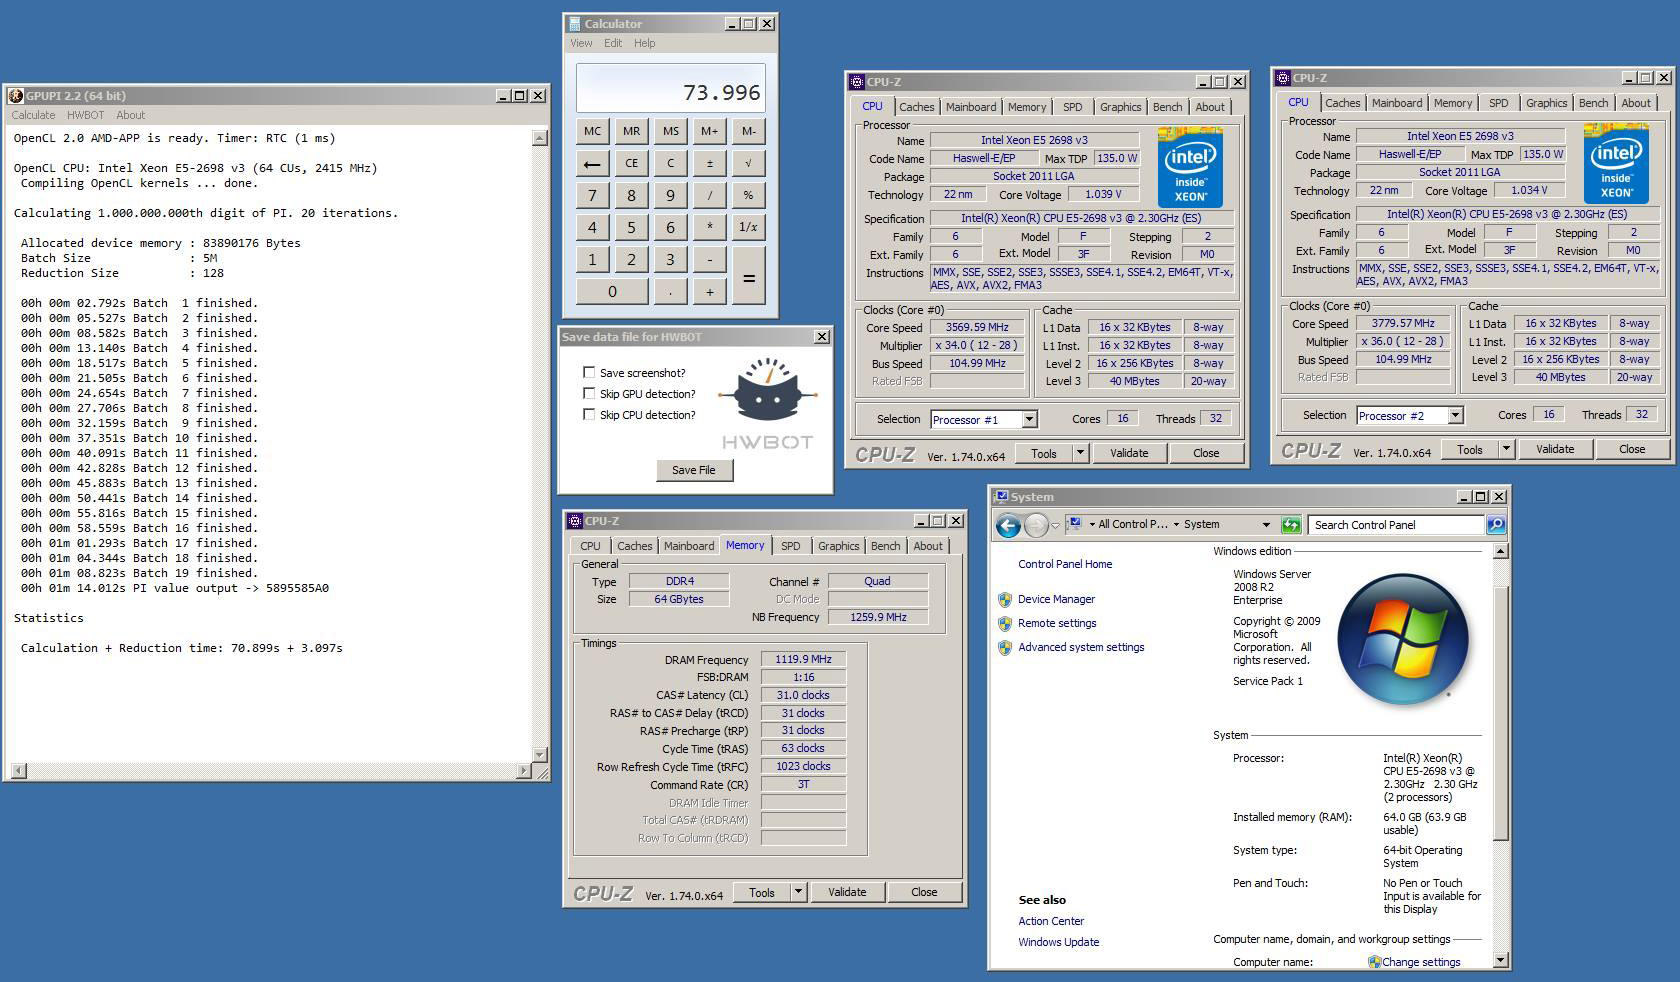The image size is (1680, 982).
Task: Expand the Processor #2 selection dropdown
Action: [x=1455, y=416]
